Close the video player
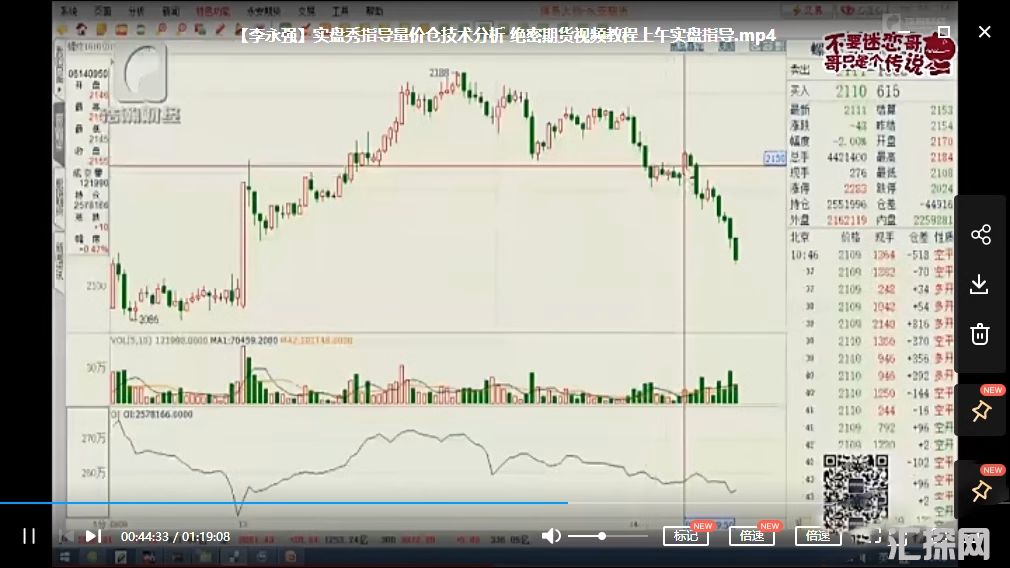The height and width of the screenshot is (568, 1010). click(x=984, y=32)
